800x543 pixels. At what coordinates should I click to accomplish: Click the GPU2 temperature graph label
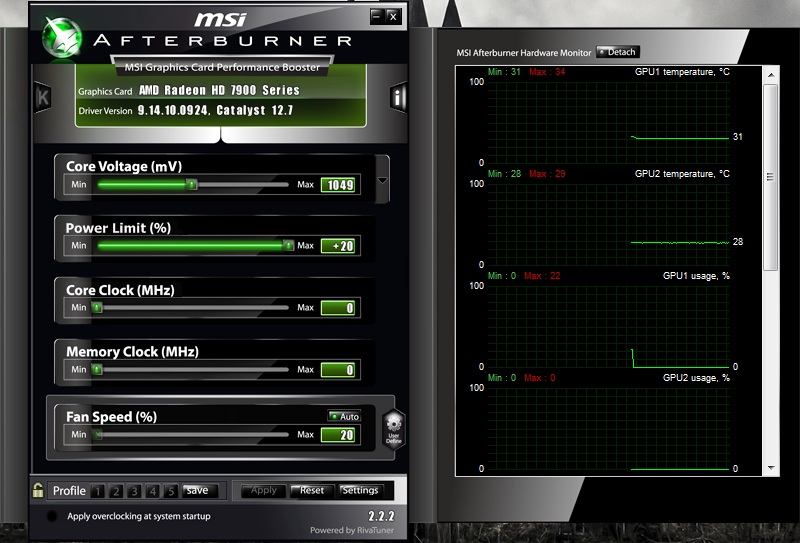(x=682, y=174)
